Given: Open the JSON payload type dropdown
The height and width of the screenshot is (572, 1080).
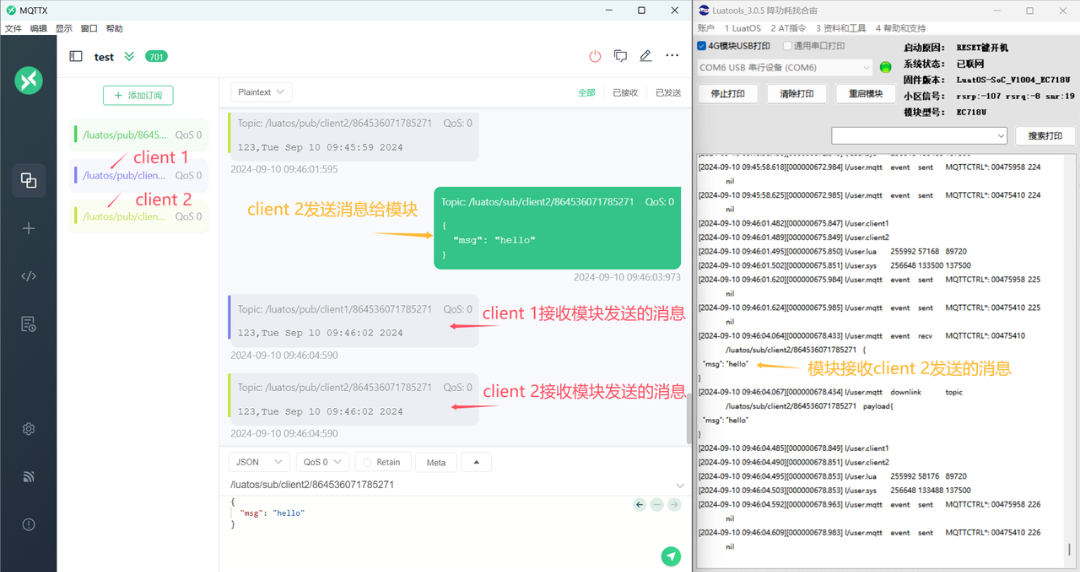Looking at the screenshot, I should pyautogui.click(x=259, y=462).
